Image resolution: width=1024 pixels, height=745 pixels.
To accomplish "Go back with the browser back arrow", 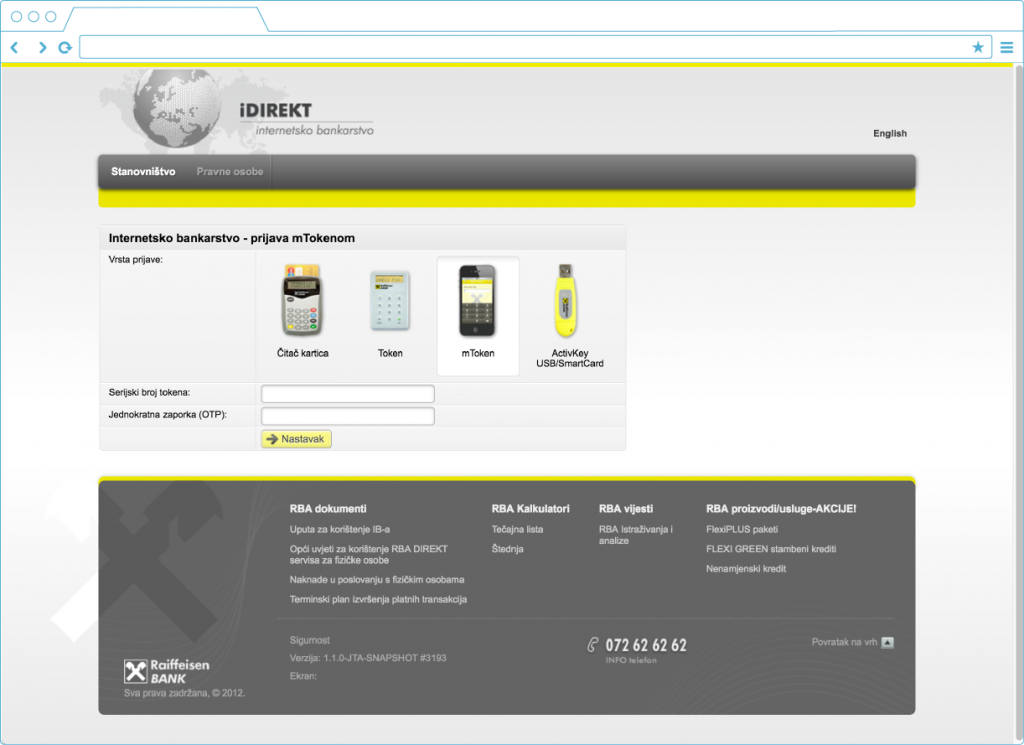I will pyautogui.click(x=14, y=47).
